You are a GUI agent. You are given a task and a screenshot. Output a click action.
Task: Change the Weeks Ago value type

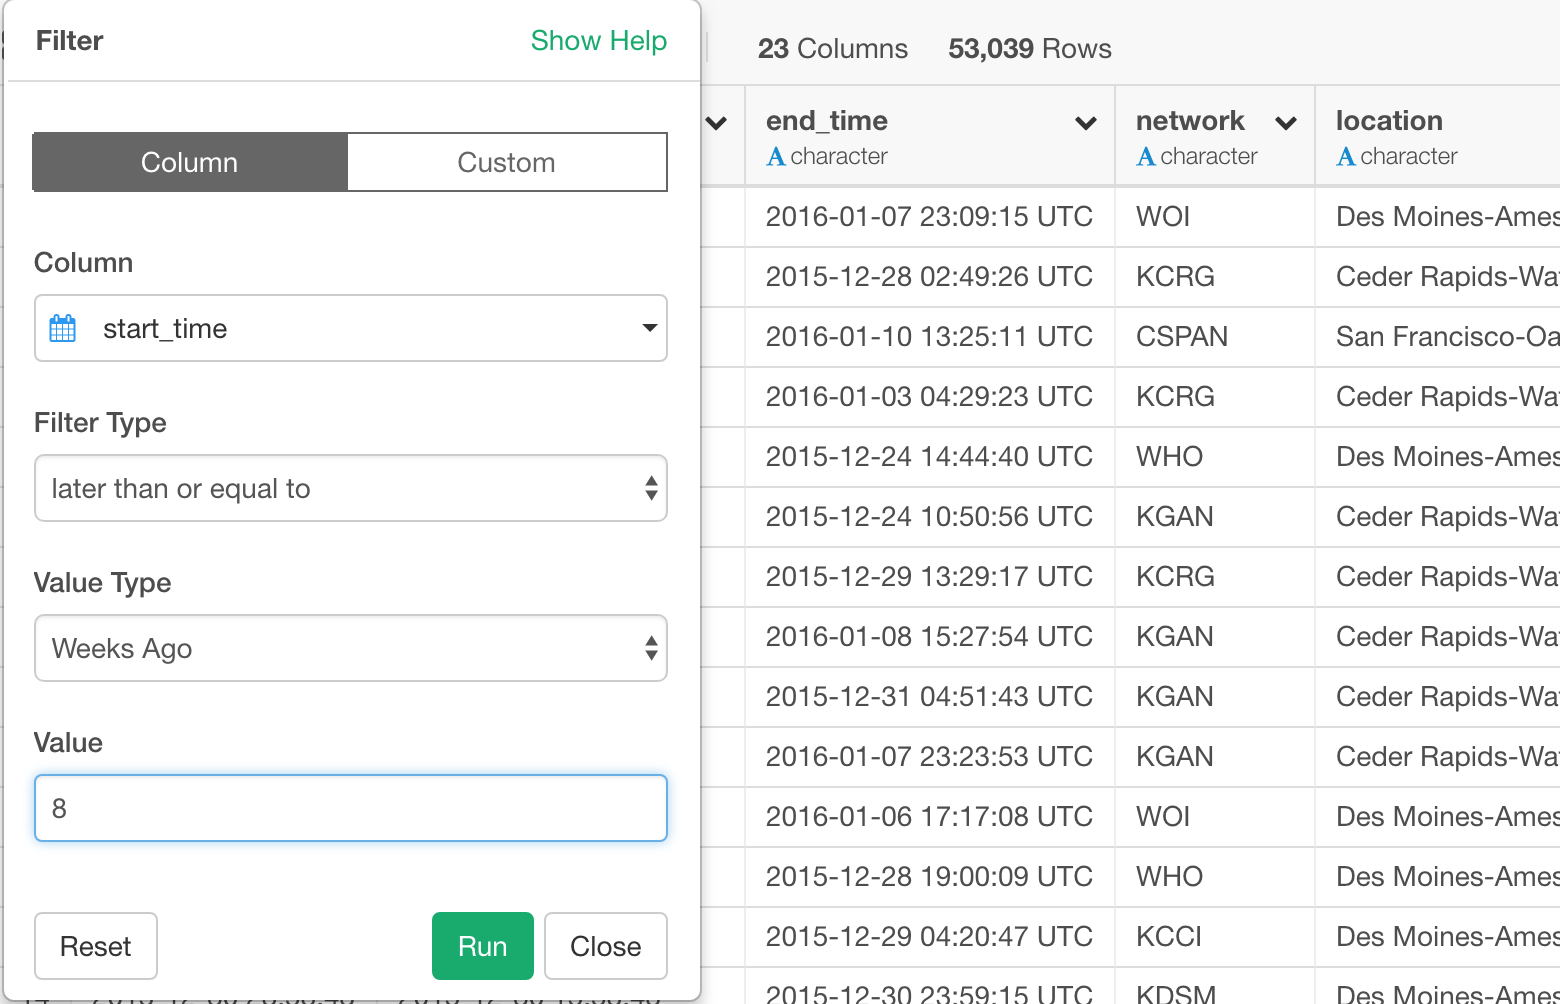[350, 648]
